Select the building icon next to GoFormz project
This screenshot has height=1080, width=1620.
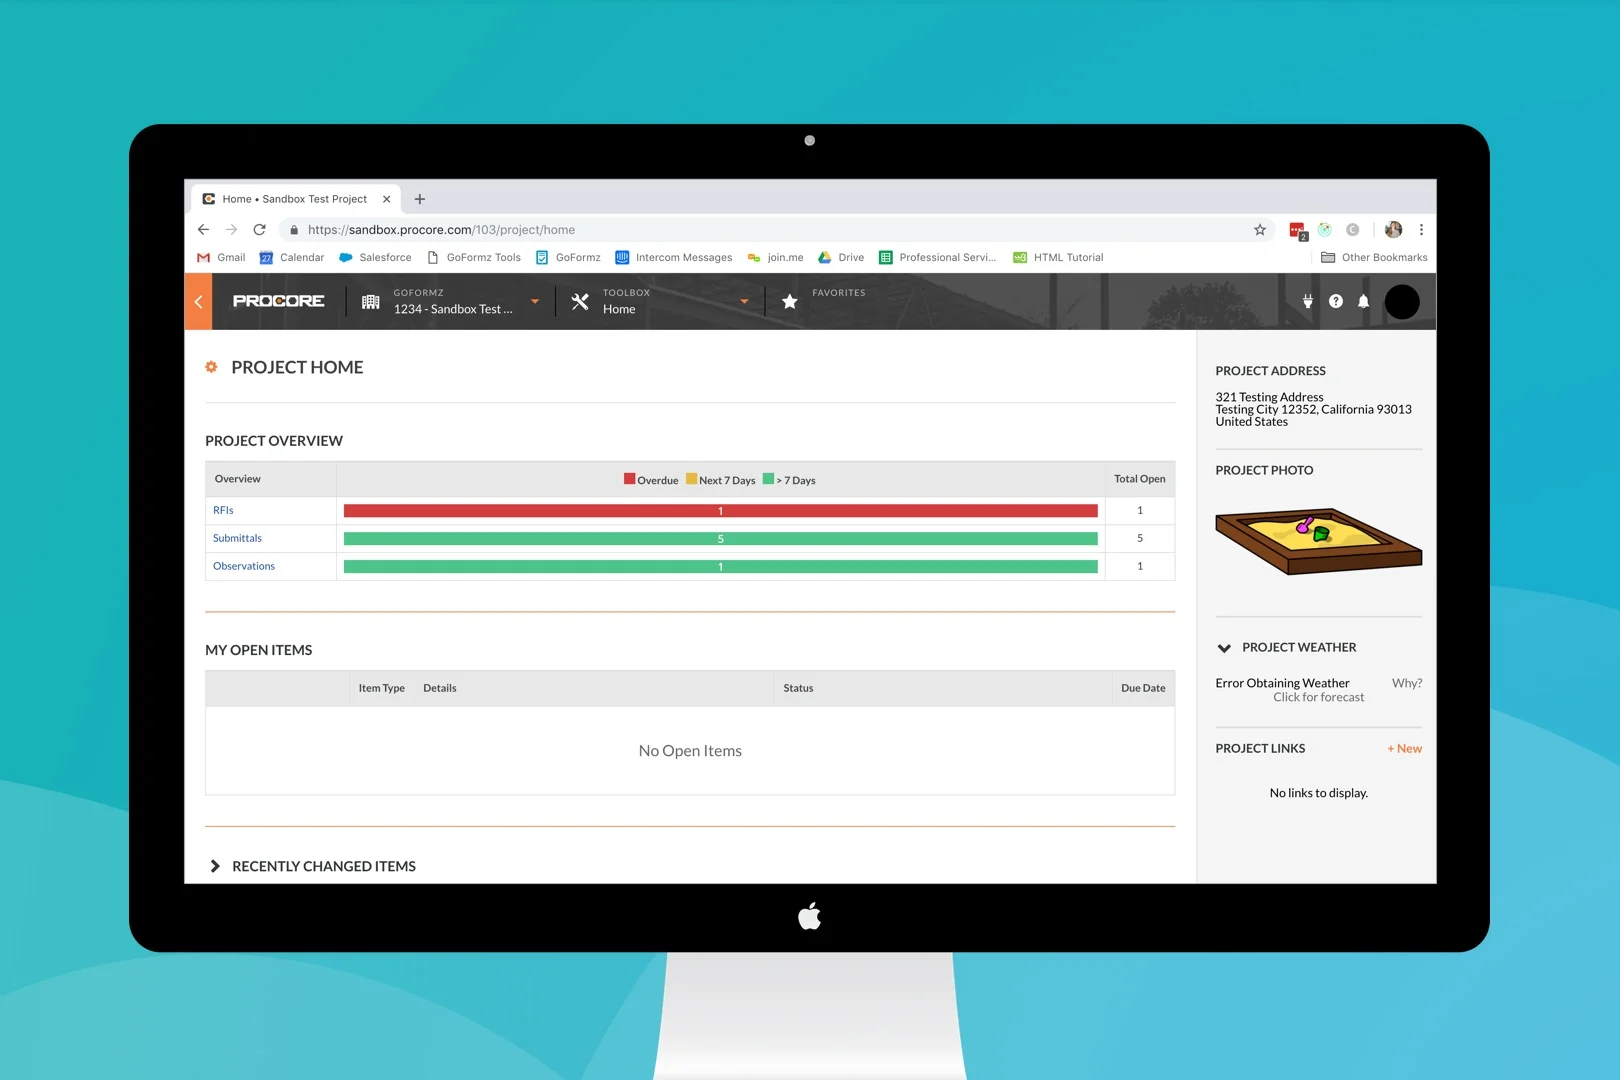[370, 301]
